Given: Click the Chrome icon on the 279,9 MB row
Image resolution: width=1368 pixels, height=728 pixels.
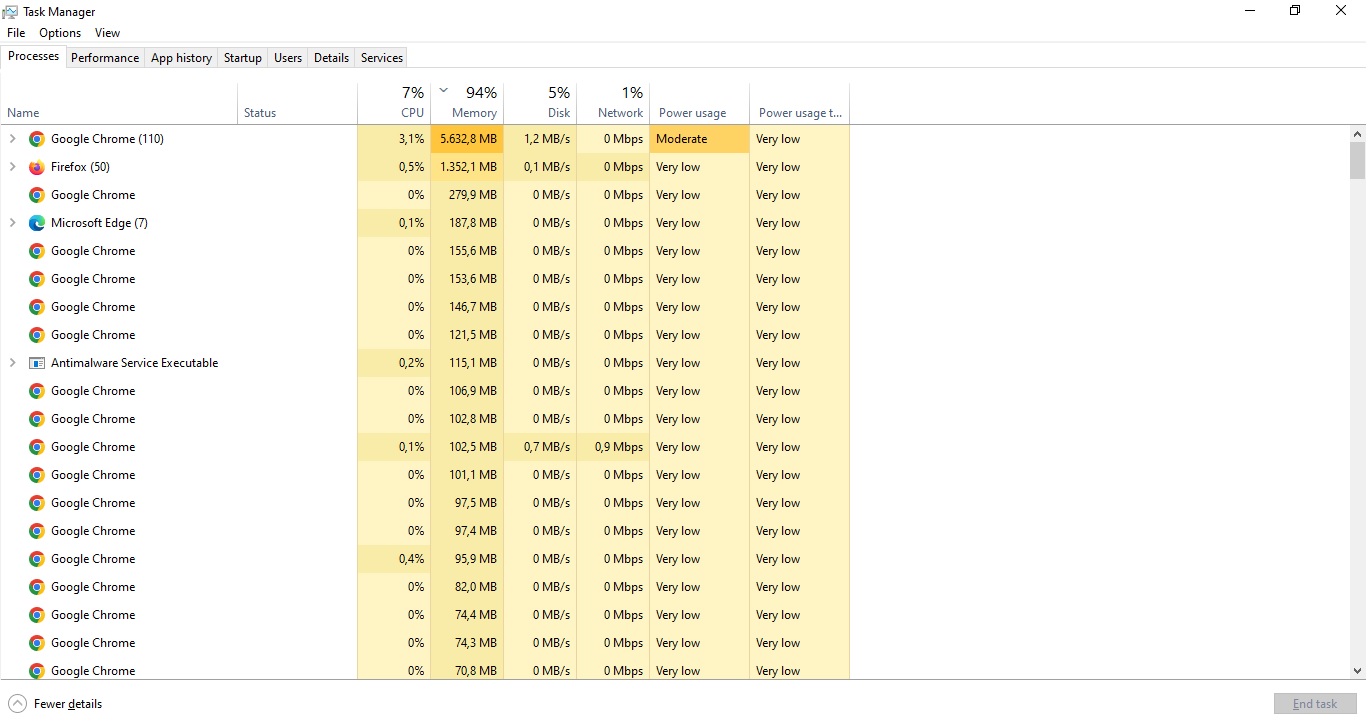Looking at the screenshot, I should [x=36, y=195].
